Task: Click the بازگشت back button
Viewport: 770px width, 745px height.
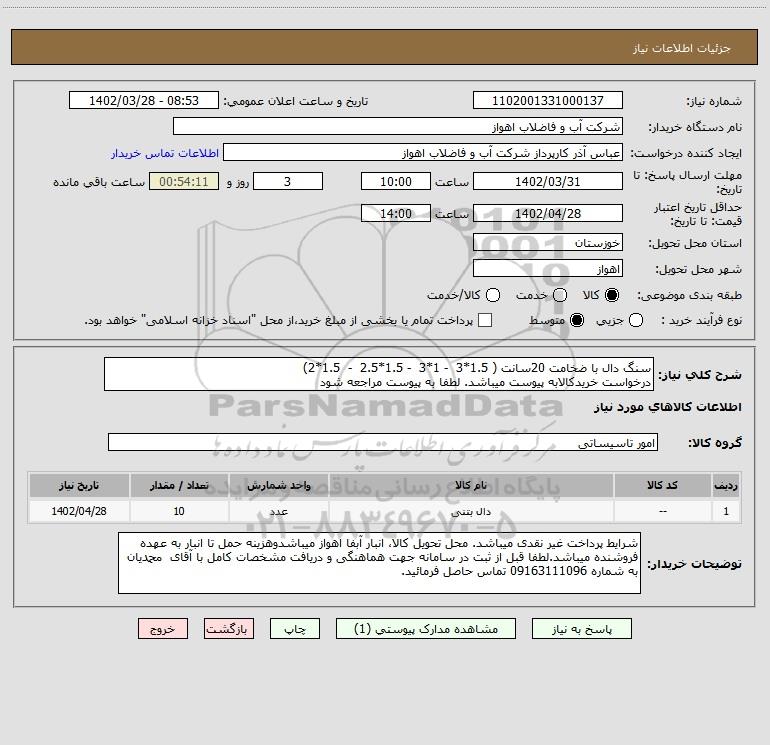Action: (229, 629)
